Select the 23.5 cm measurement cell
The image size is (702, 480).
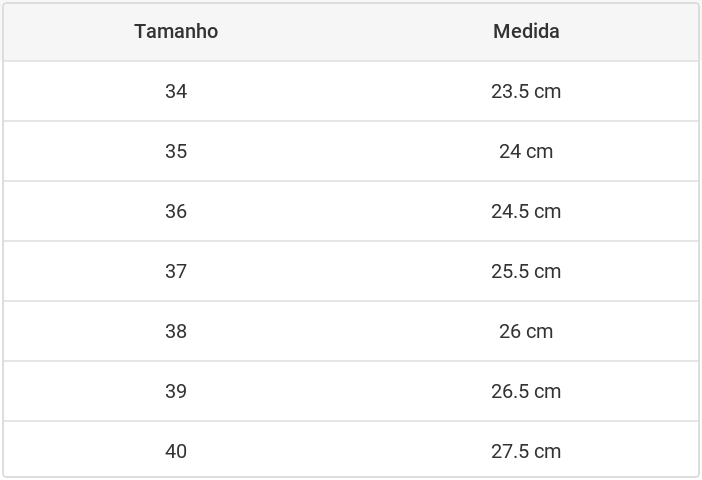pyautogui.click(x=526, y=91)
